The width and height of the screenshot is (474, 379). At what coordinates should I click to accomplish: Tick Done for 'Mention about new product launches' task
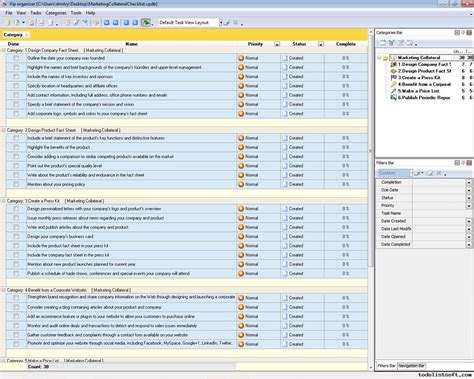click(x=16, y=264)
